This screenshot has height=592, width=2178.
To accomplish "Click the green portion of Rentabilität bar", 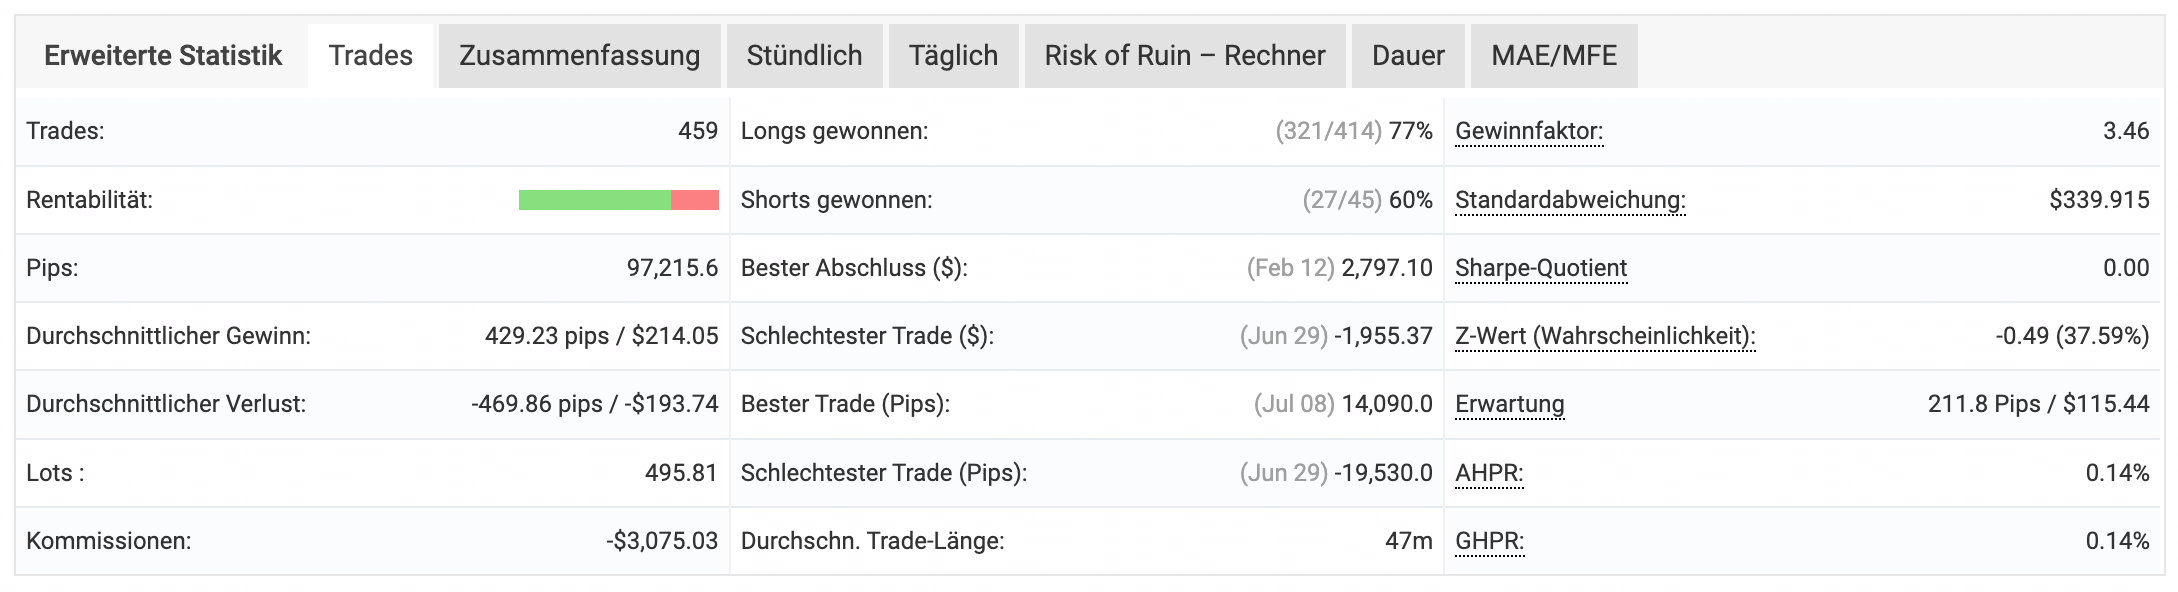I will [x=595, y=200].
